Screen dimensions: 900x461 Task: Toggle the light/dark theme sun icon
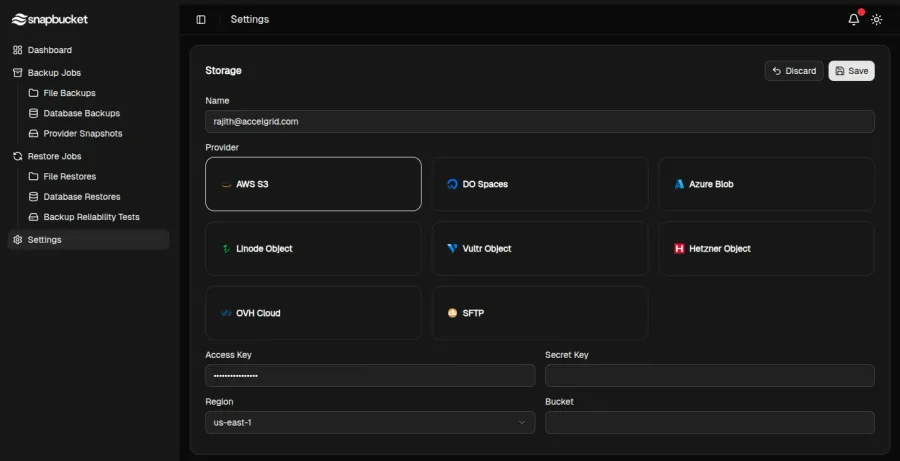pyautogui.click(x=877, y=19)
